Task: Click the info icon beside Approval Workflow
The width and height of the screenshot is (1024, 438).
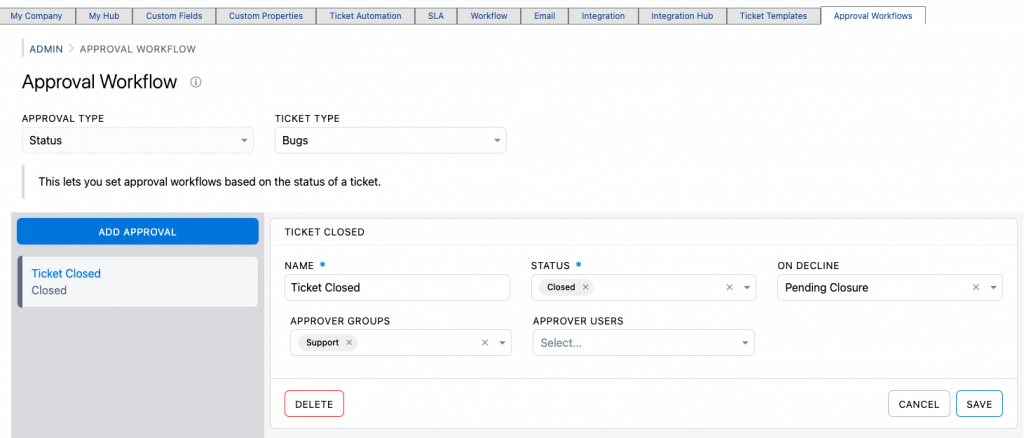Action: [x=196, y=82]
